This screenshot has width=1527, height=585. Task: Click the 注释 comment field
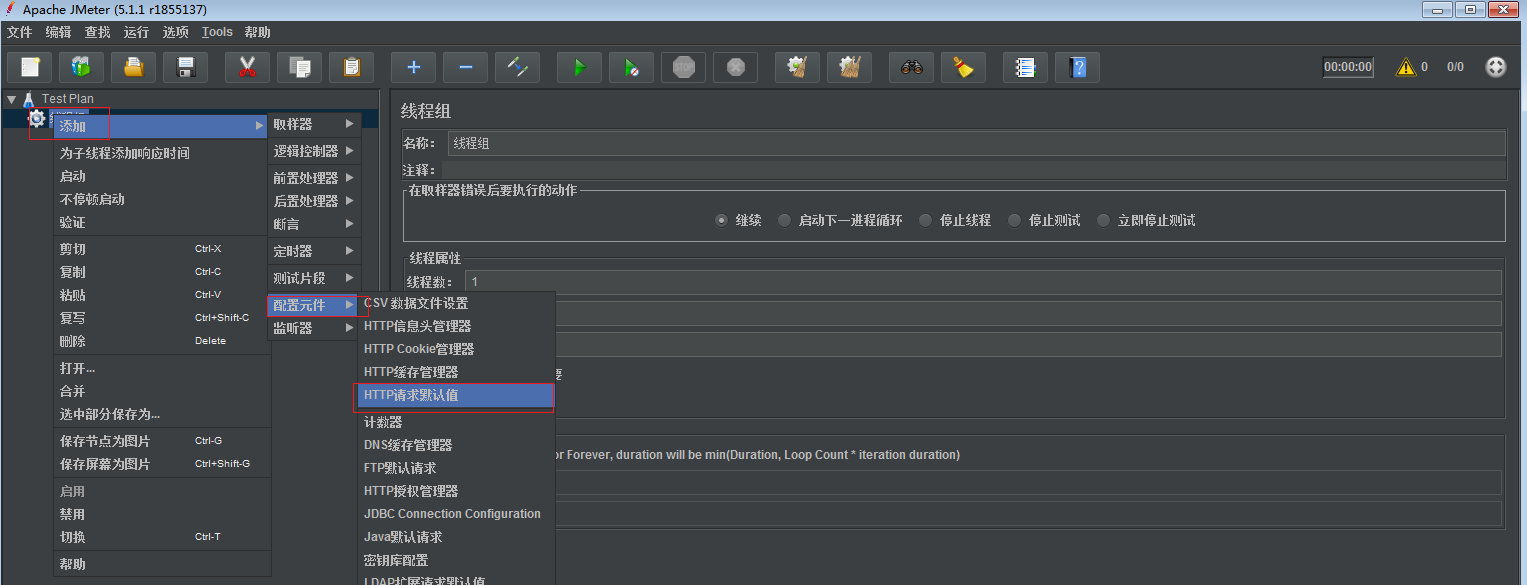click(x=973, y=170)
